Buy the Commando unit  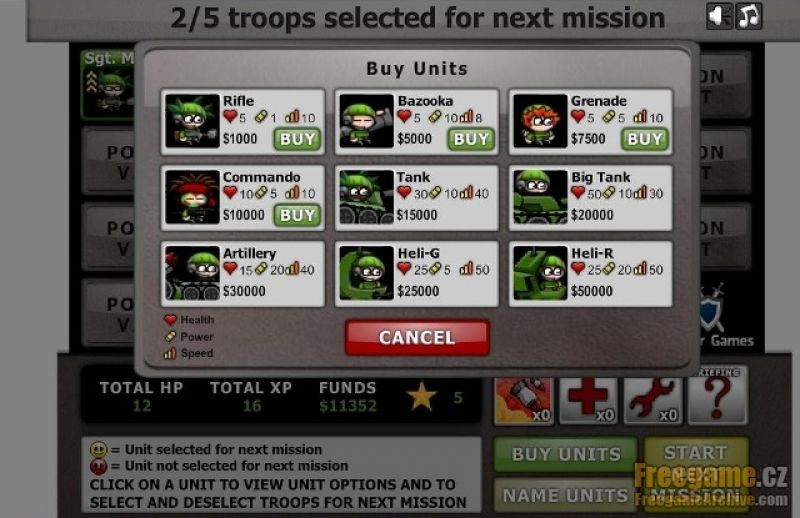tap(297, 215)
